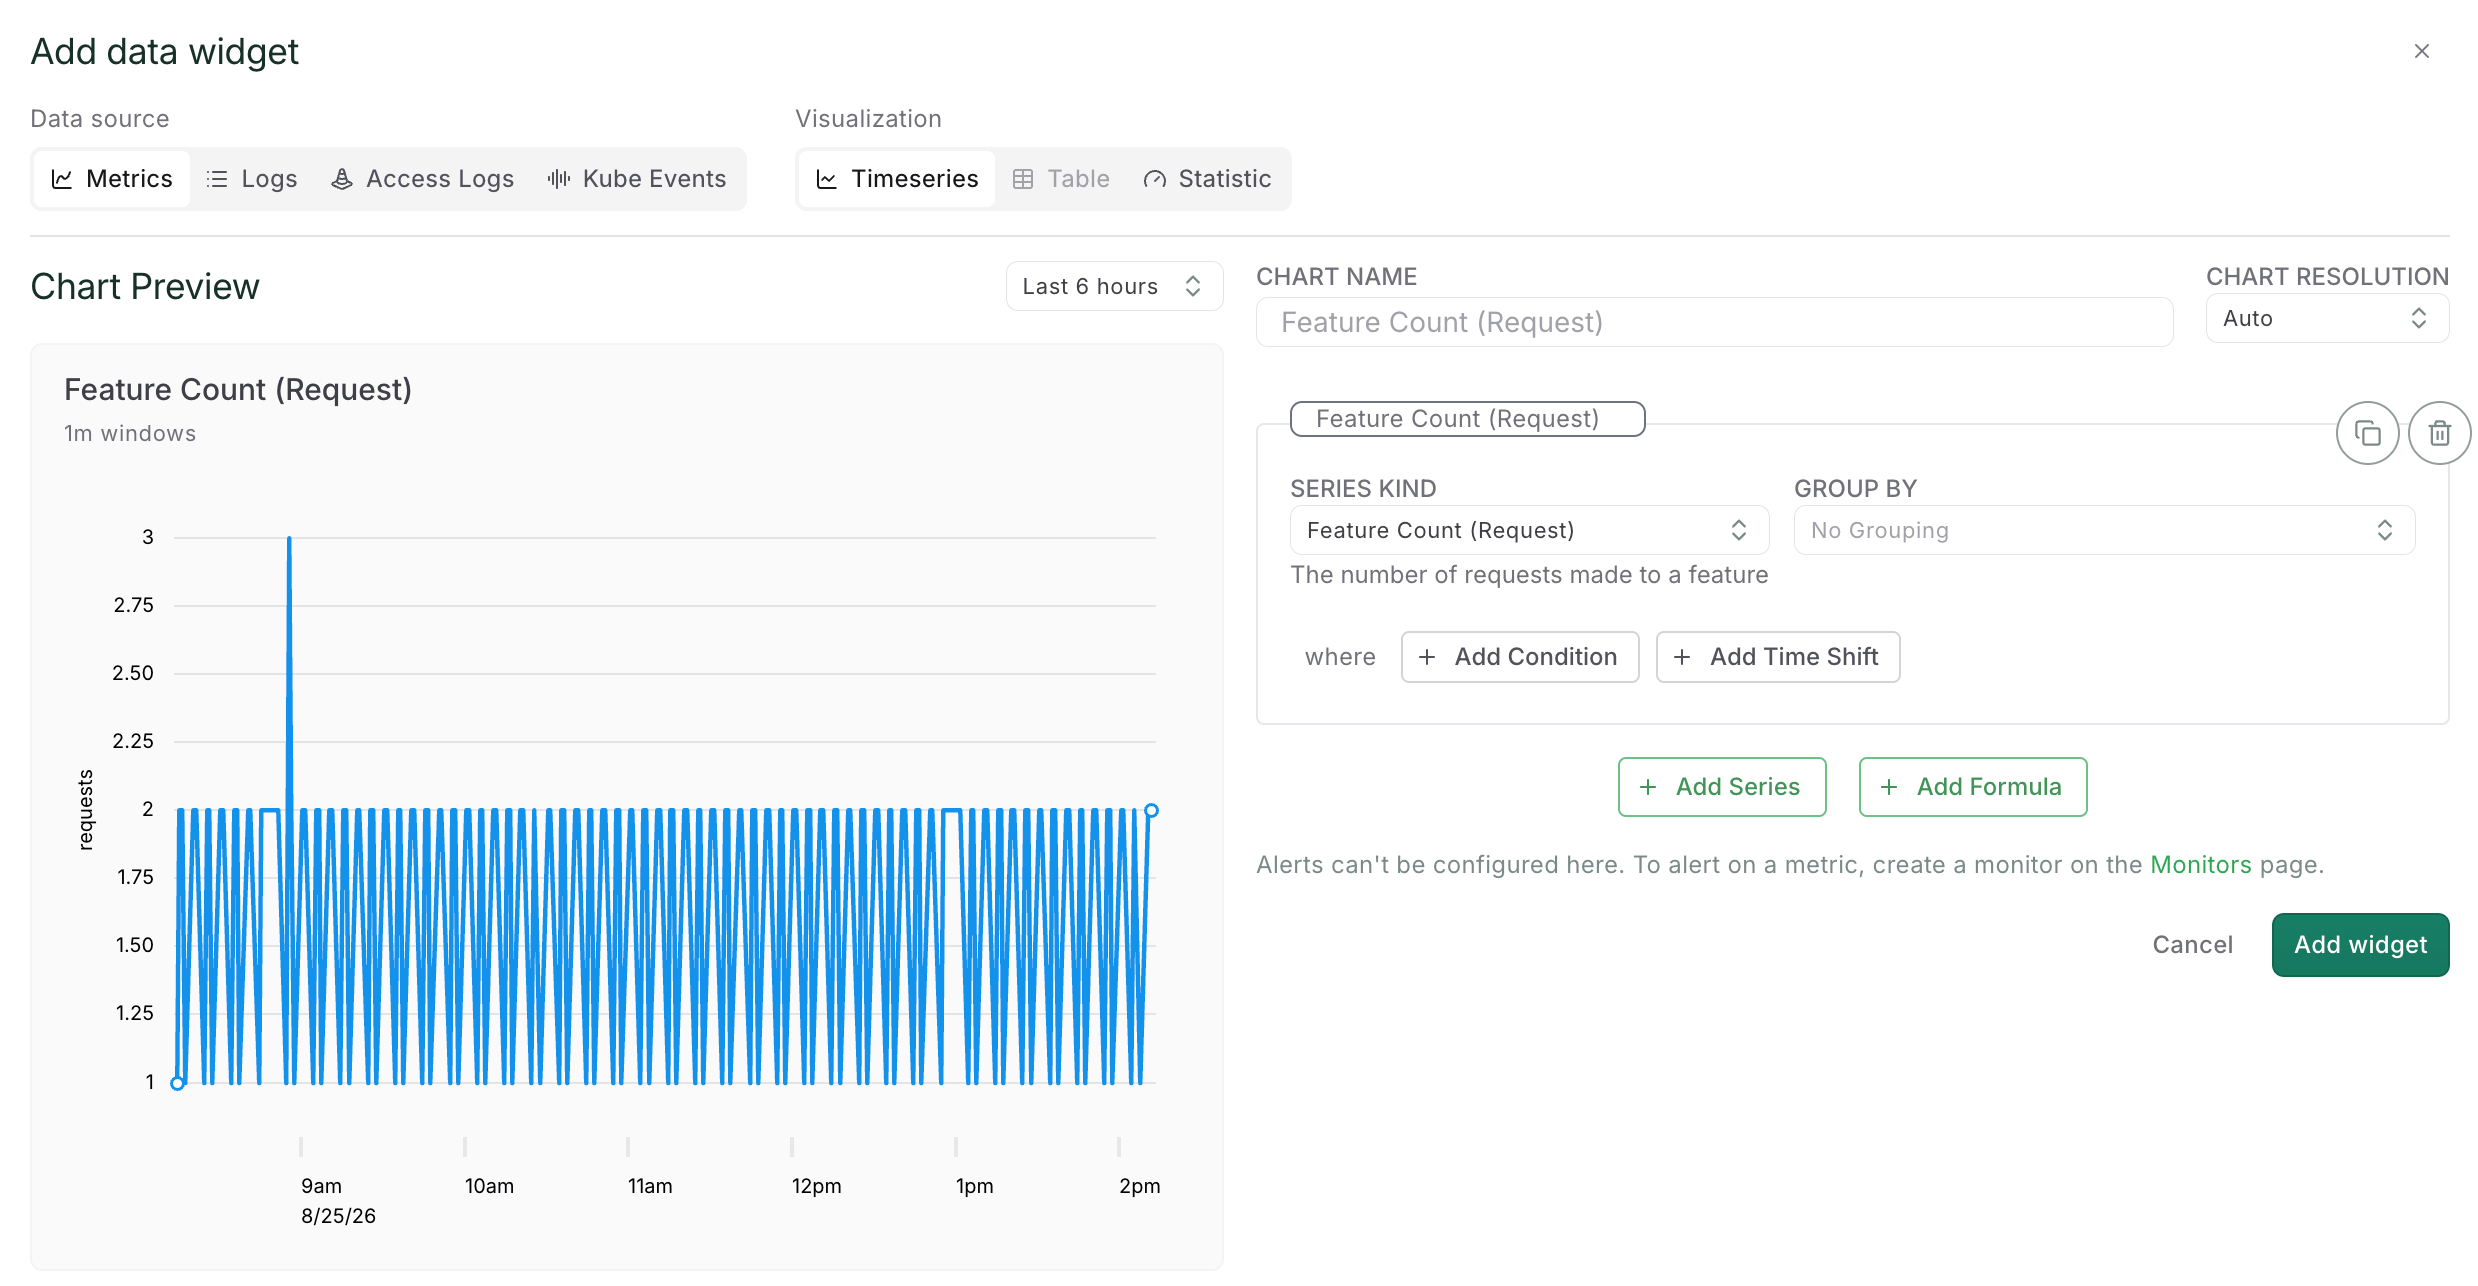Click the '1m windows' chart subtitle
The height and width of the screenshot is (1286, 2478).
tap(130, 433)
